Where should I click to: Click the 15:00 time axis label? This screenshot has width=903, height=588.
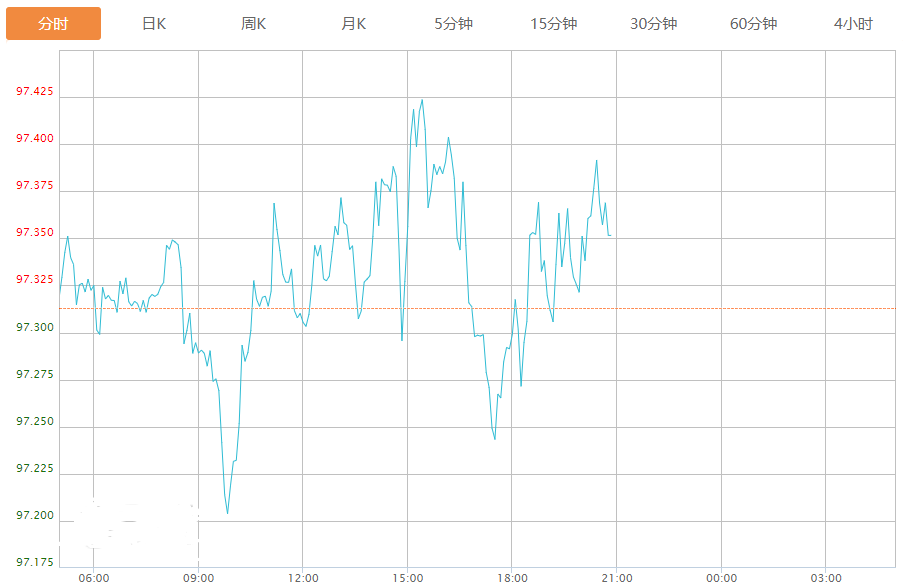tap(407, 578)
